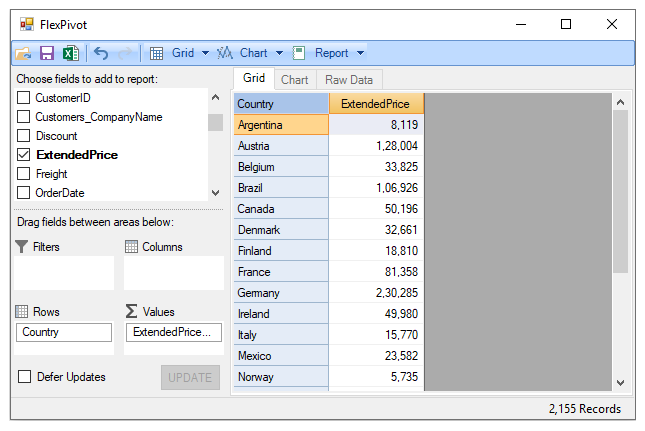Click the Report toolbar button icon
645x431 pixels.
tap(299, 53)
